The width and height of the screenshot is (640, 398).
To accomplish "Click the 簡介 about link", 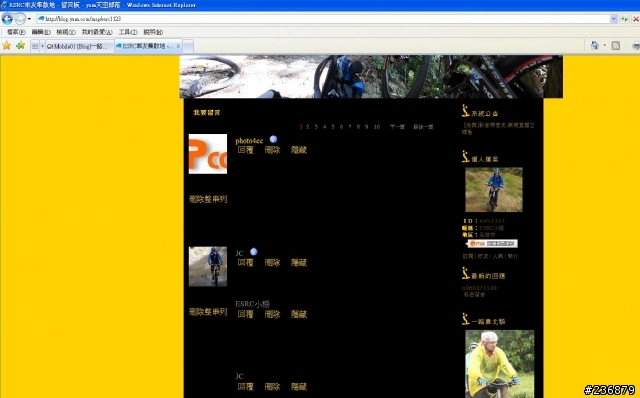I will pos(513,256).
